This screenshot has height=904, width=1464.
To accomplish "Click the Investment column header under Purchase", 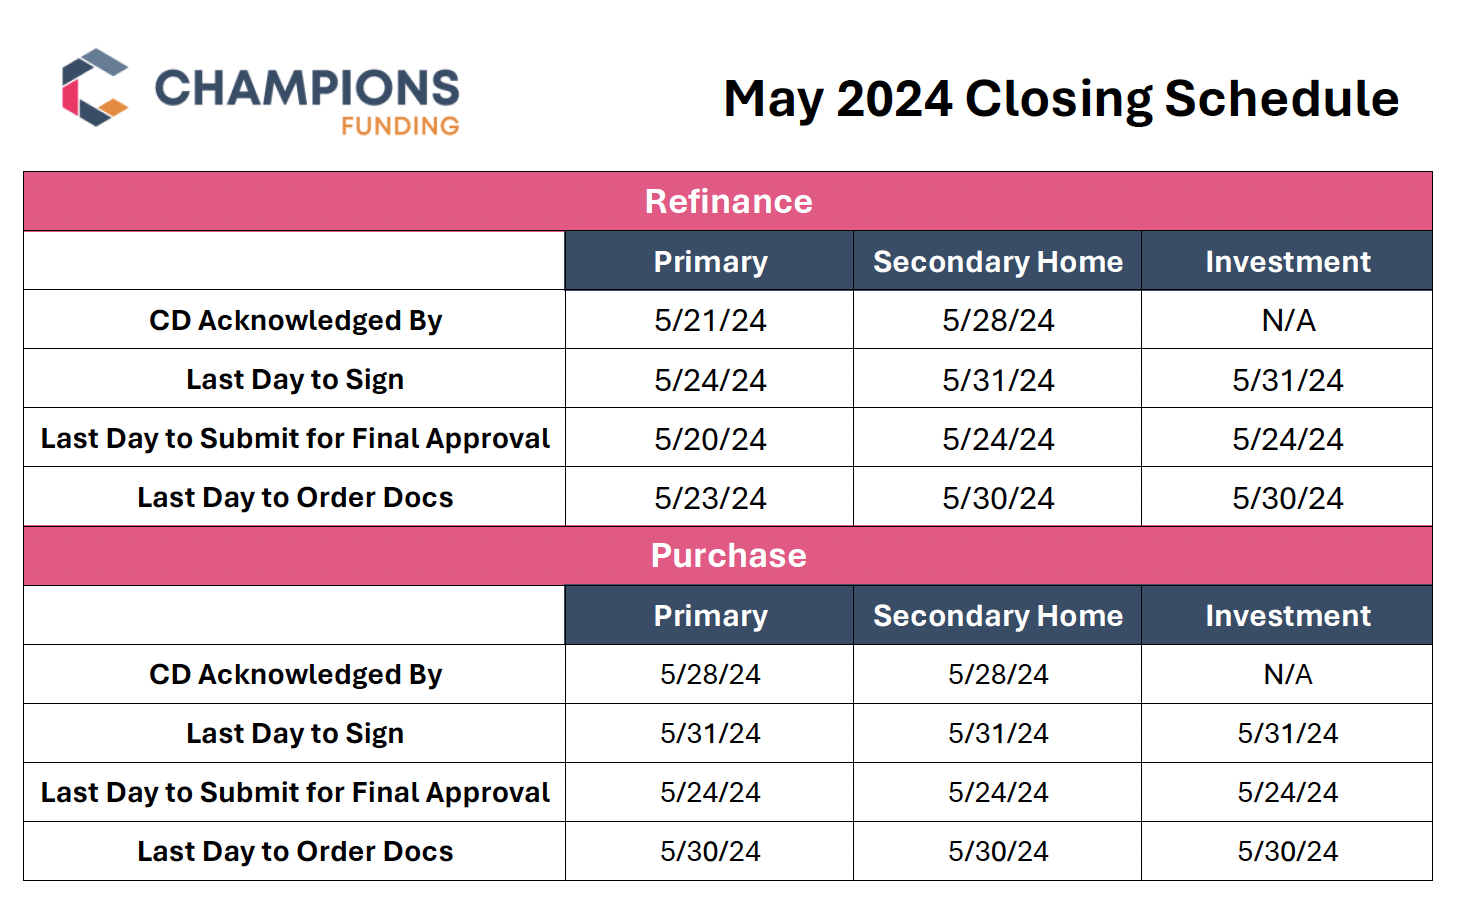I will pyautogui.click(x=1287, y=616).
